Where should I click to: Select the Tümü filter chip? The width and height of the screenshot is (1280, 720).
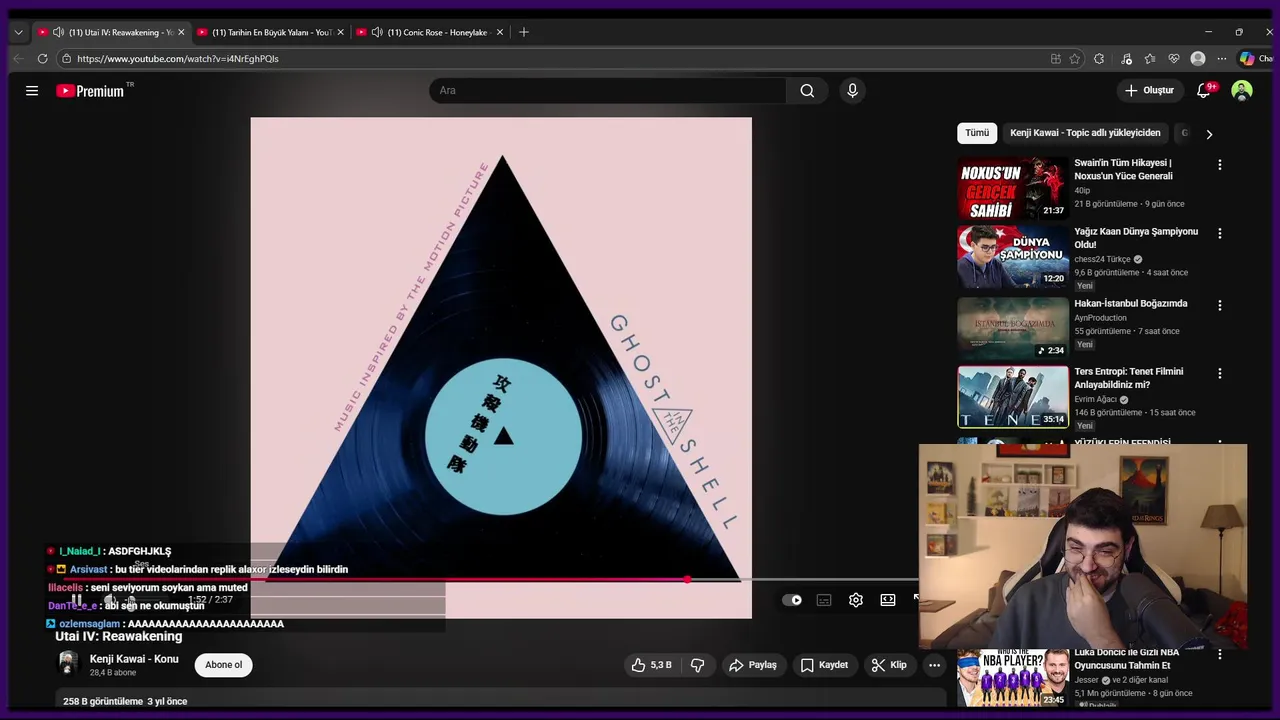(977, 133)
